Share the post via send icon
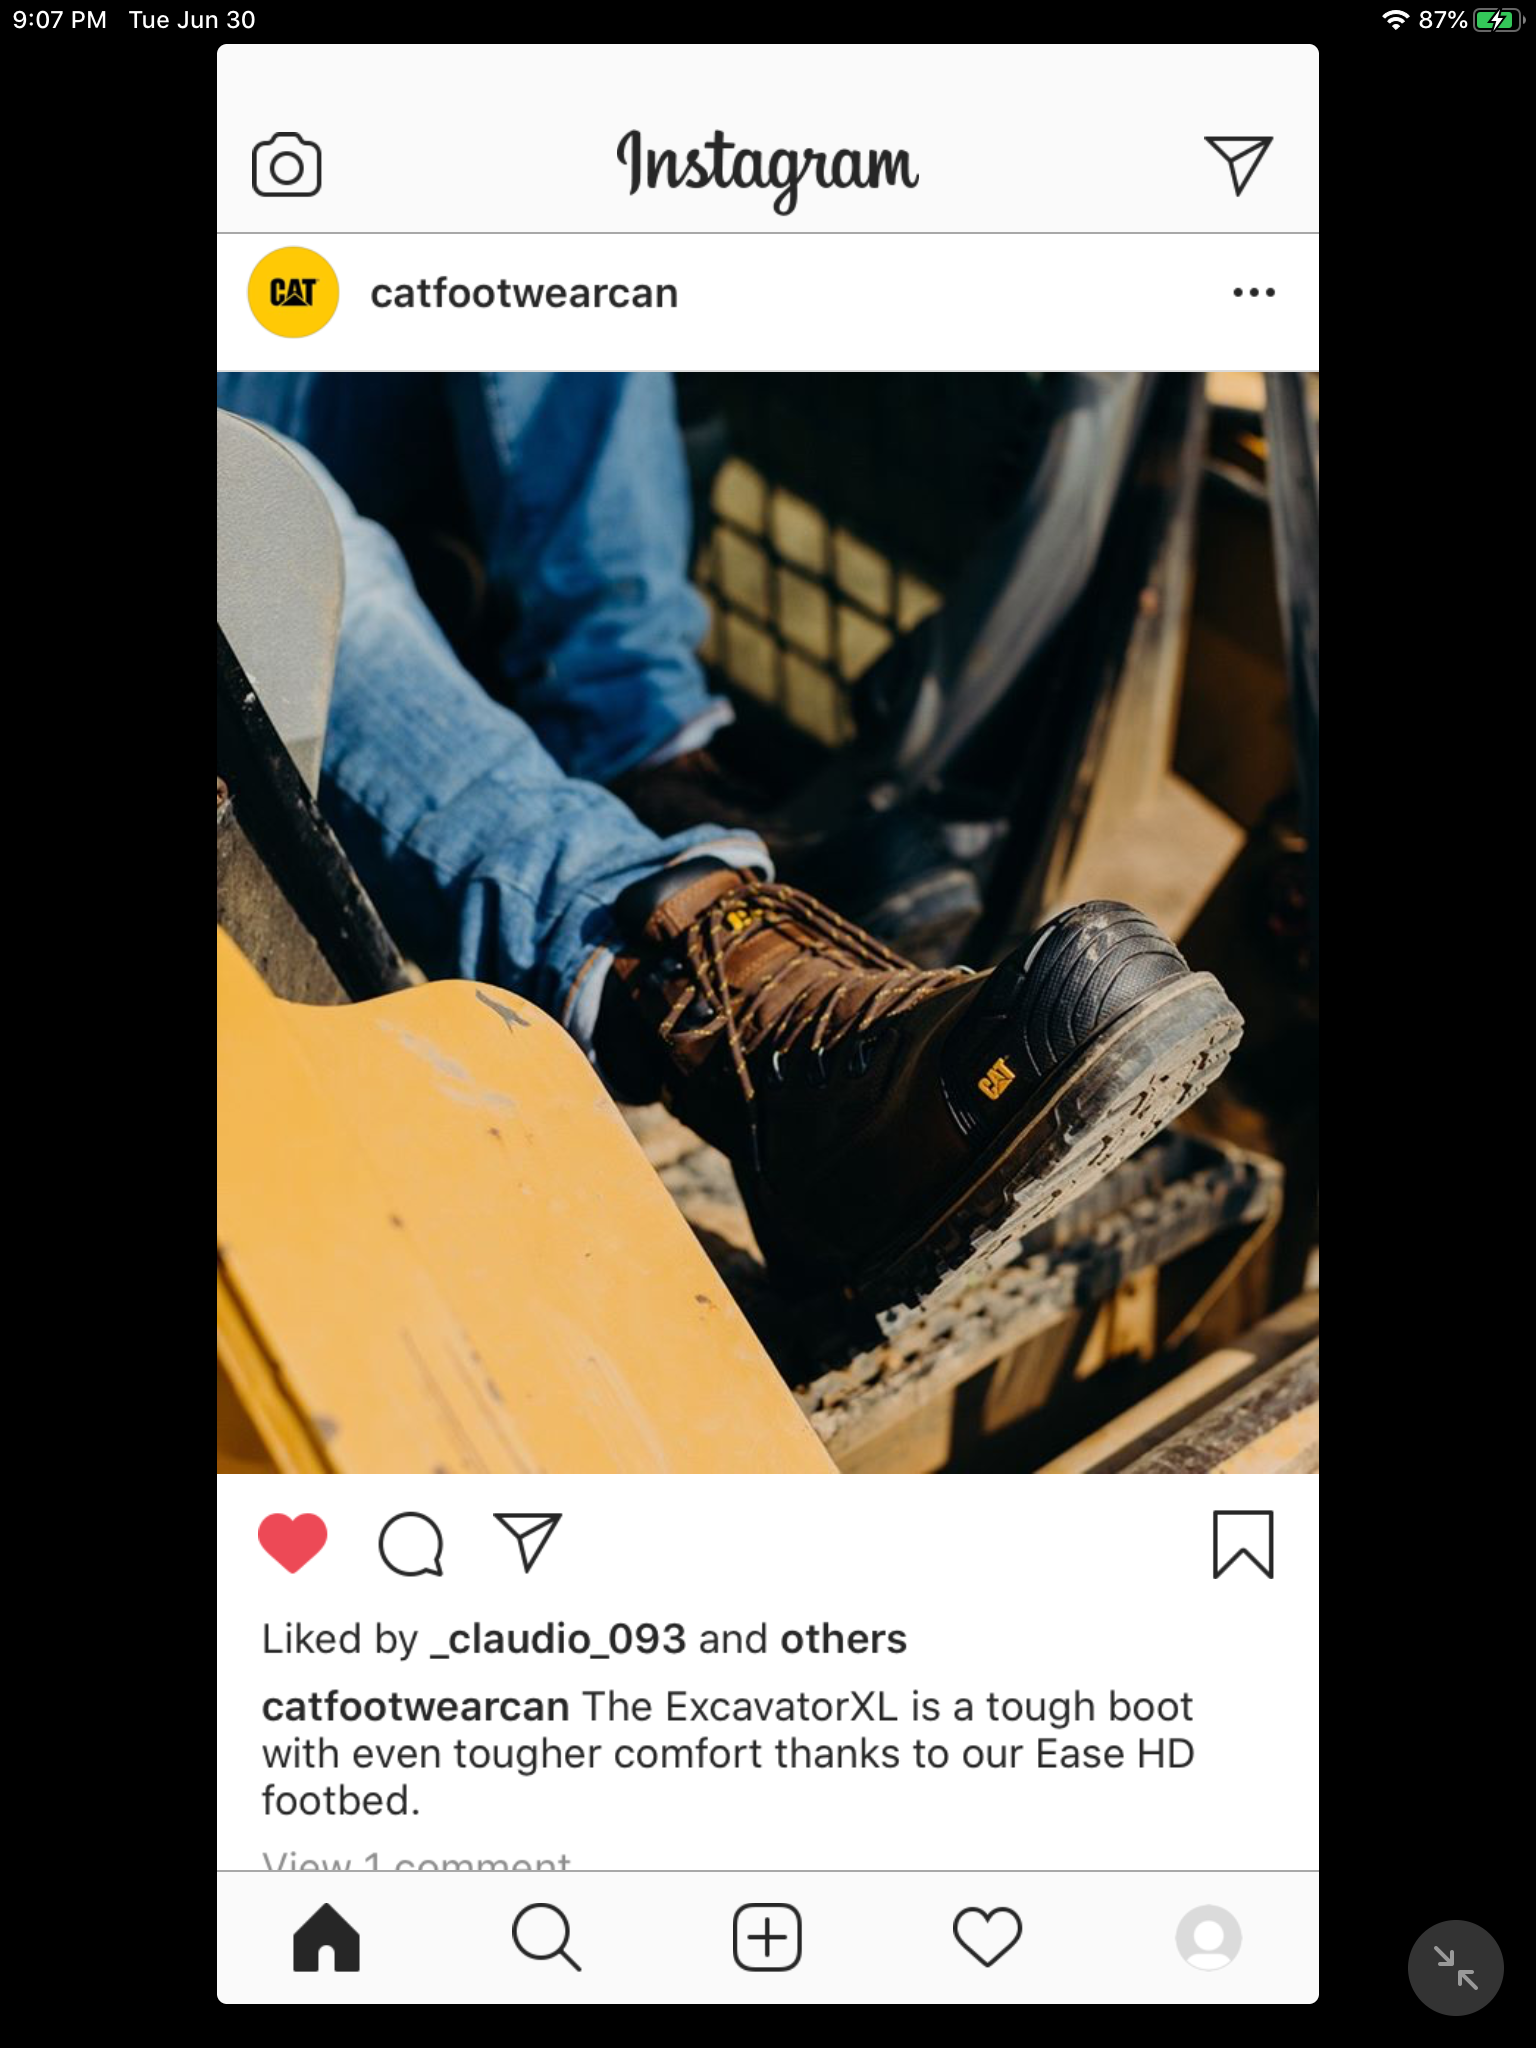Image resolution: width=1536 pixels, height=2048 pixels. tap(527, 1542)
